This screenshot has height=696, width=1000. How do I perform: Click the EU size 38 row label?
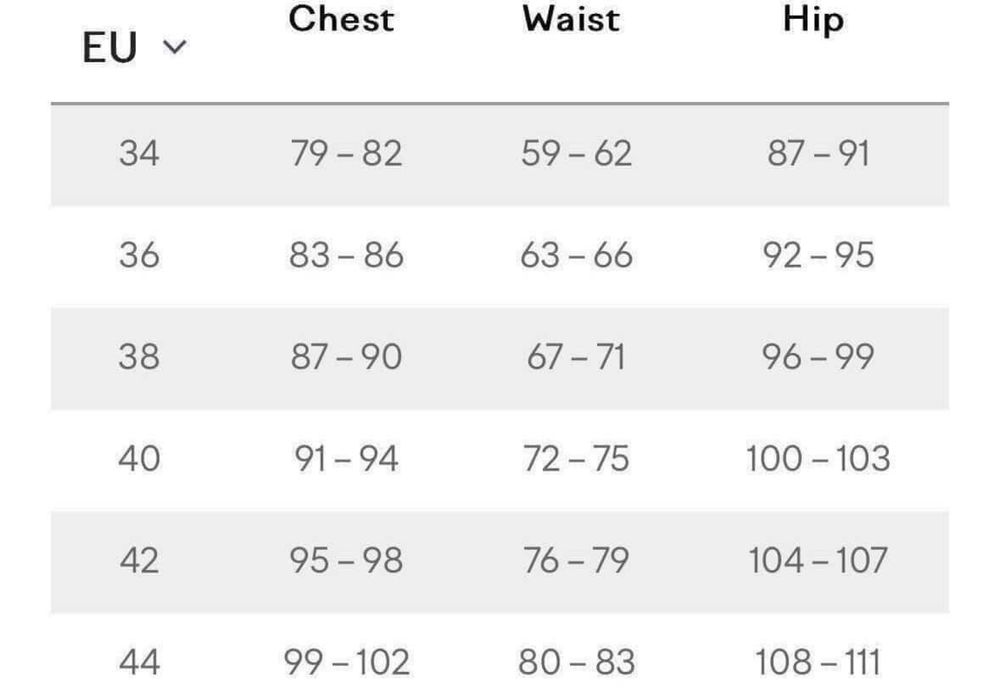139,357
